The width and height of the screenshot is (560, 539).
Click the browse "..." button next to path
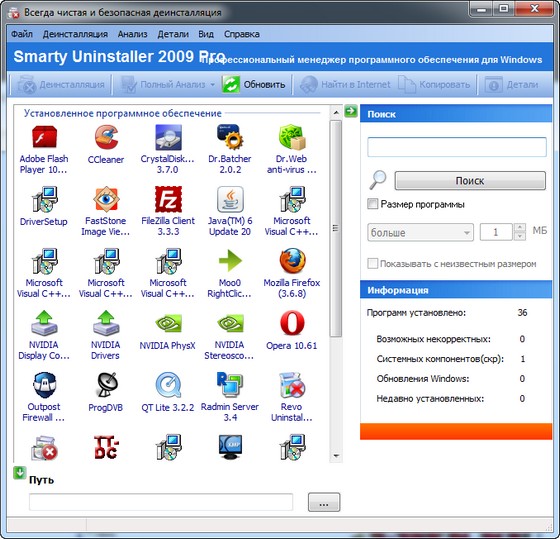[x=324, y=502]
